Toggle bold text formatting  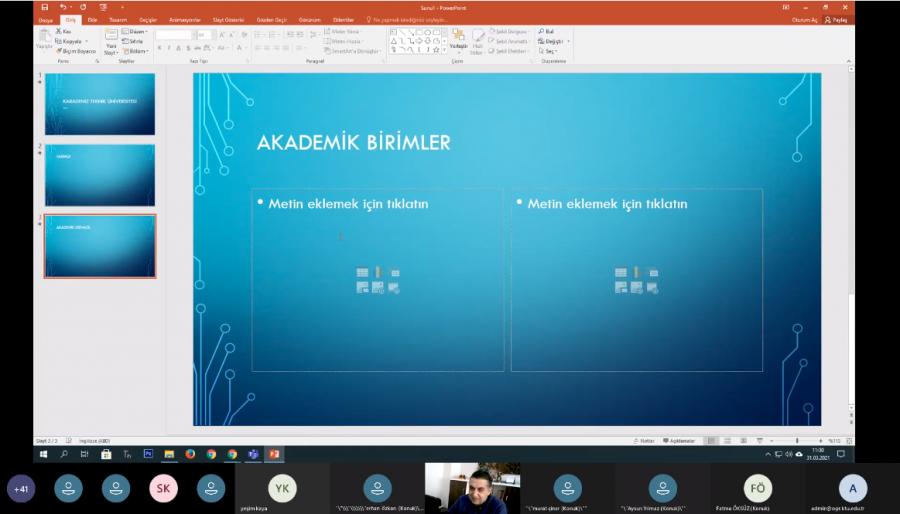(x=160, y=48)
